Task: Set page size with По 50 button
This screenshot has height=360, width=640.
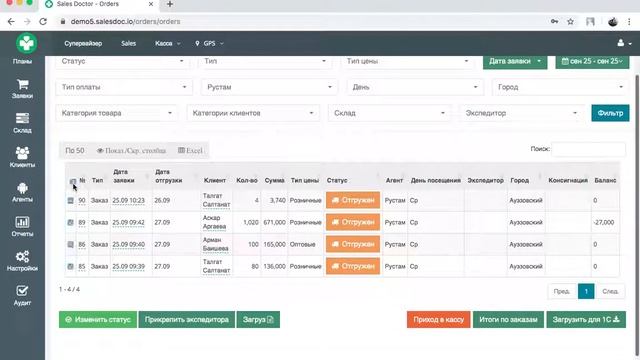Action: (x=75, y=151)
